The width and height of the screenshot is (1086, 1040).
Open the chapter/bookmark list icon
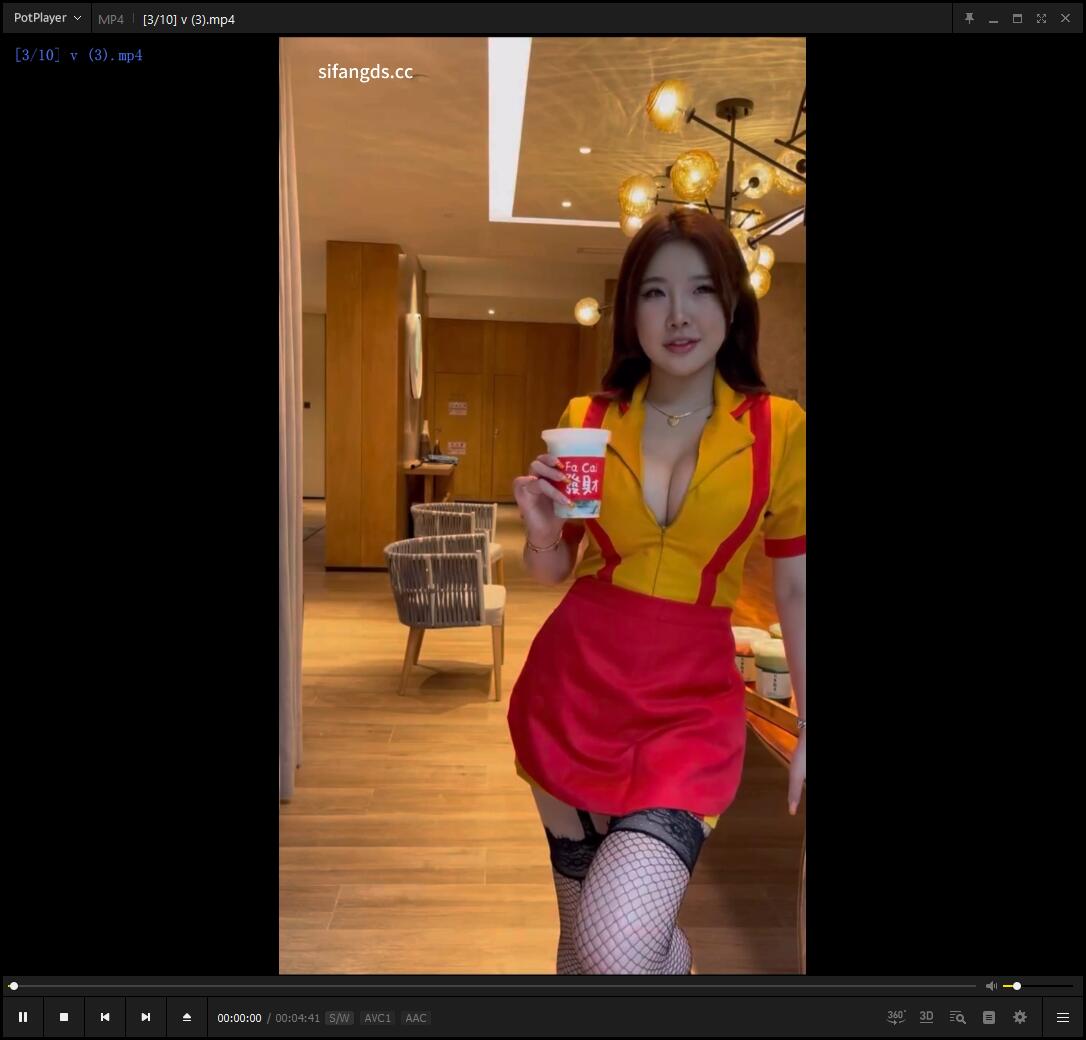pos(989,1017)
